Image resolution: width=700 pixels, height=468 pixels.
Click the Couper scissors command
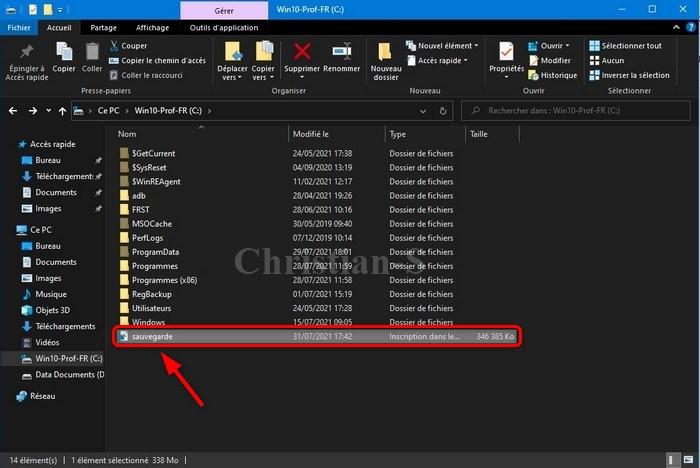(x=128, y=46)
